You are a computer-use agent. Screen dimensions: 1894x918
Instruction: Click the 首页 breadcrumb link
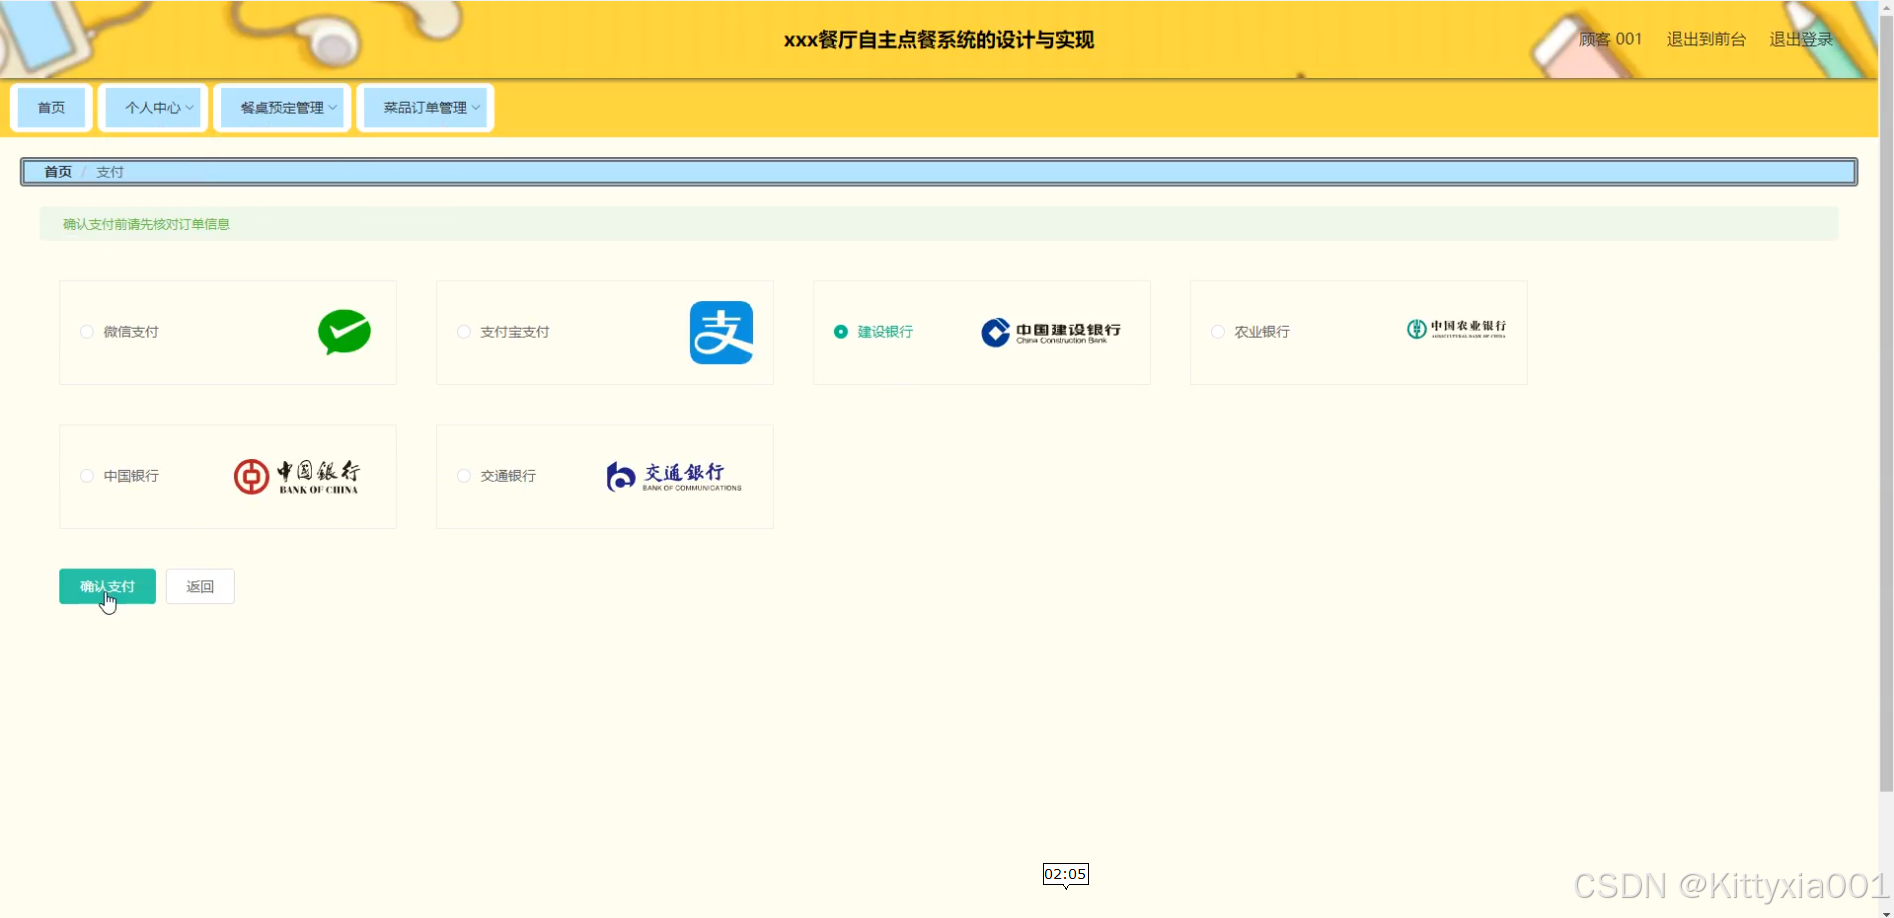(x=58, y=172)
